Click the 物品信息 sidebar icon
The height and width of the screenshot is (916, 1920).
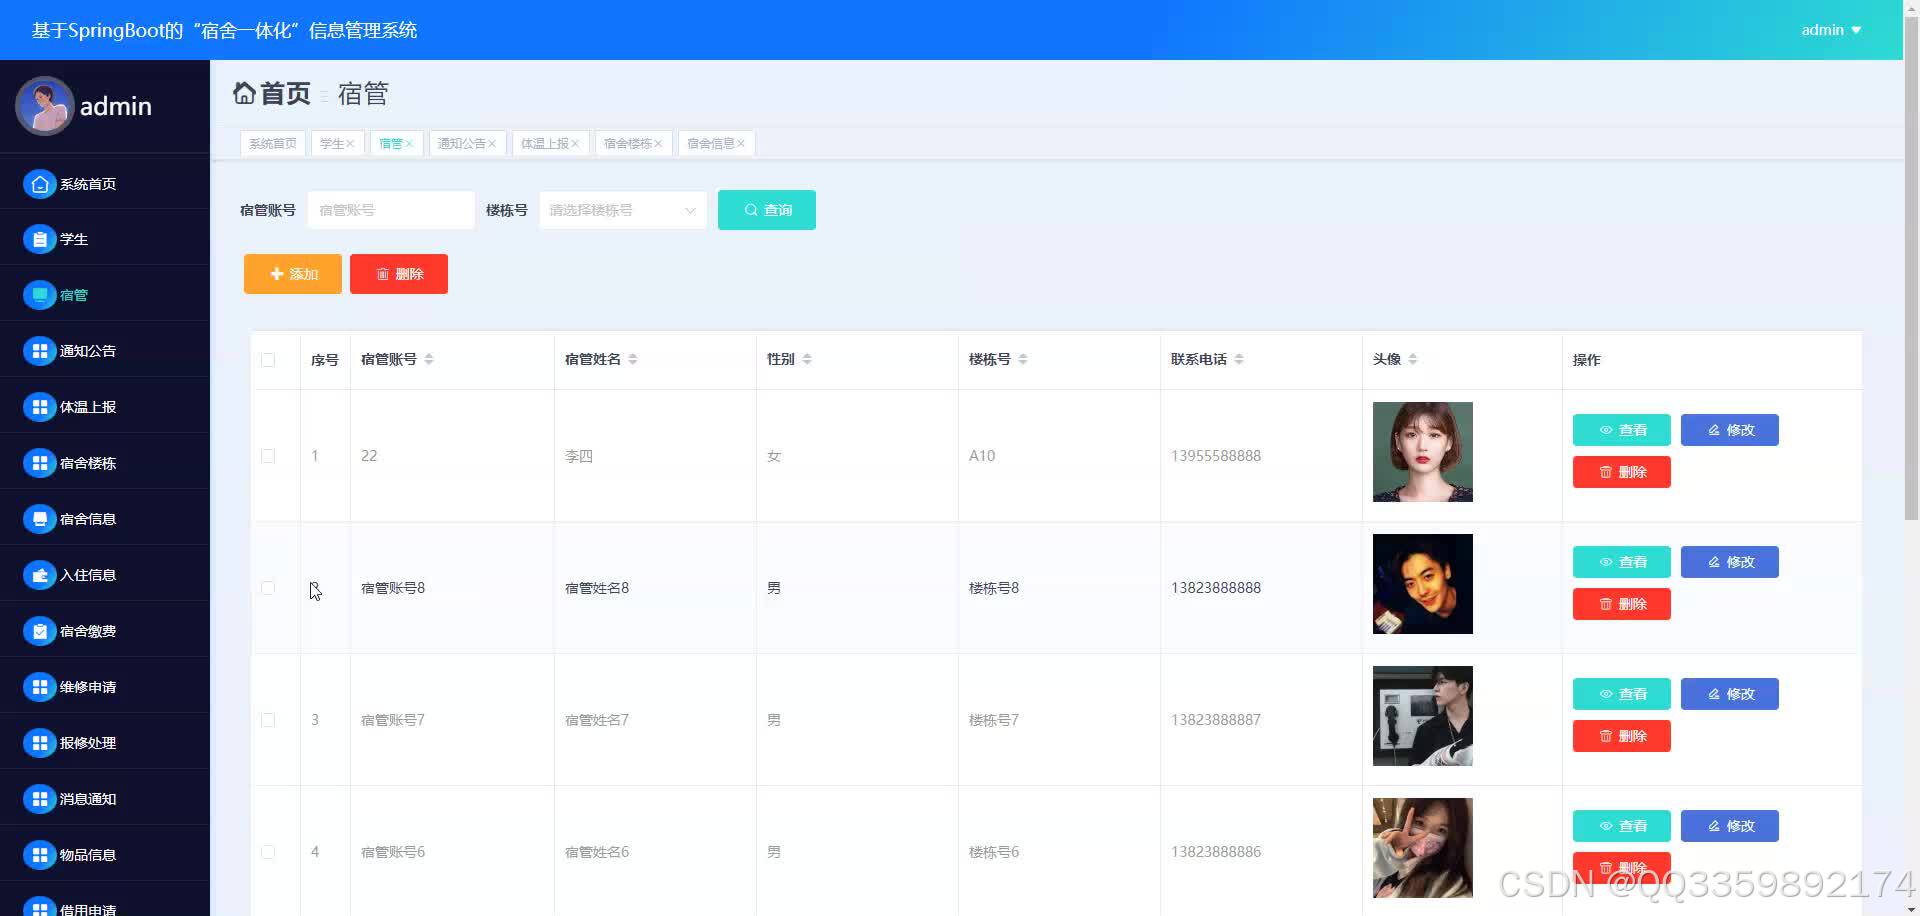[39, 855]
